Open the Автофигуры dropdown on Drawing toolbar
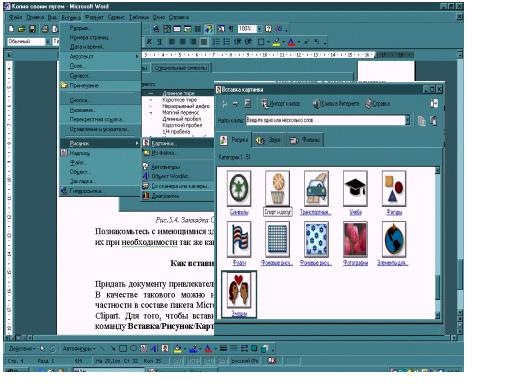512x384 pixels. [79, 349]
